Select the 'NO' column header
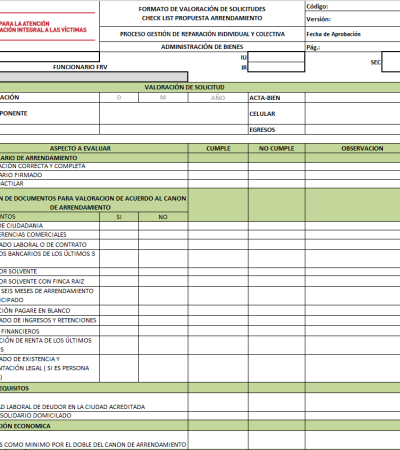The image size is (400, 450). tap(163, 217)
